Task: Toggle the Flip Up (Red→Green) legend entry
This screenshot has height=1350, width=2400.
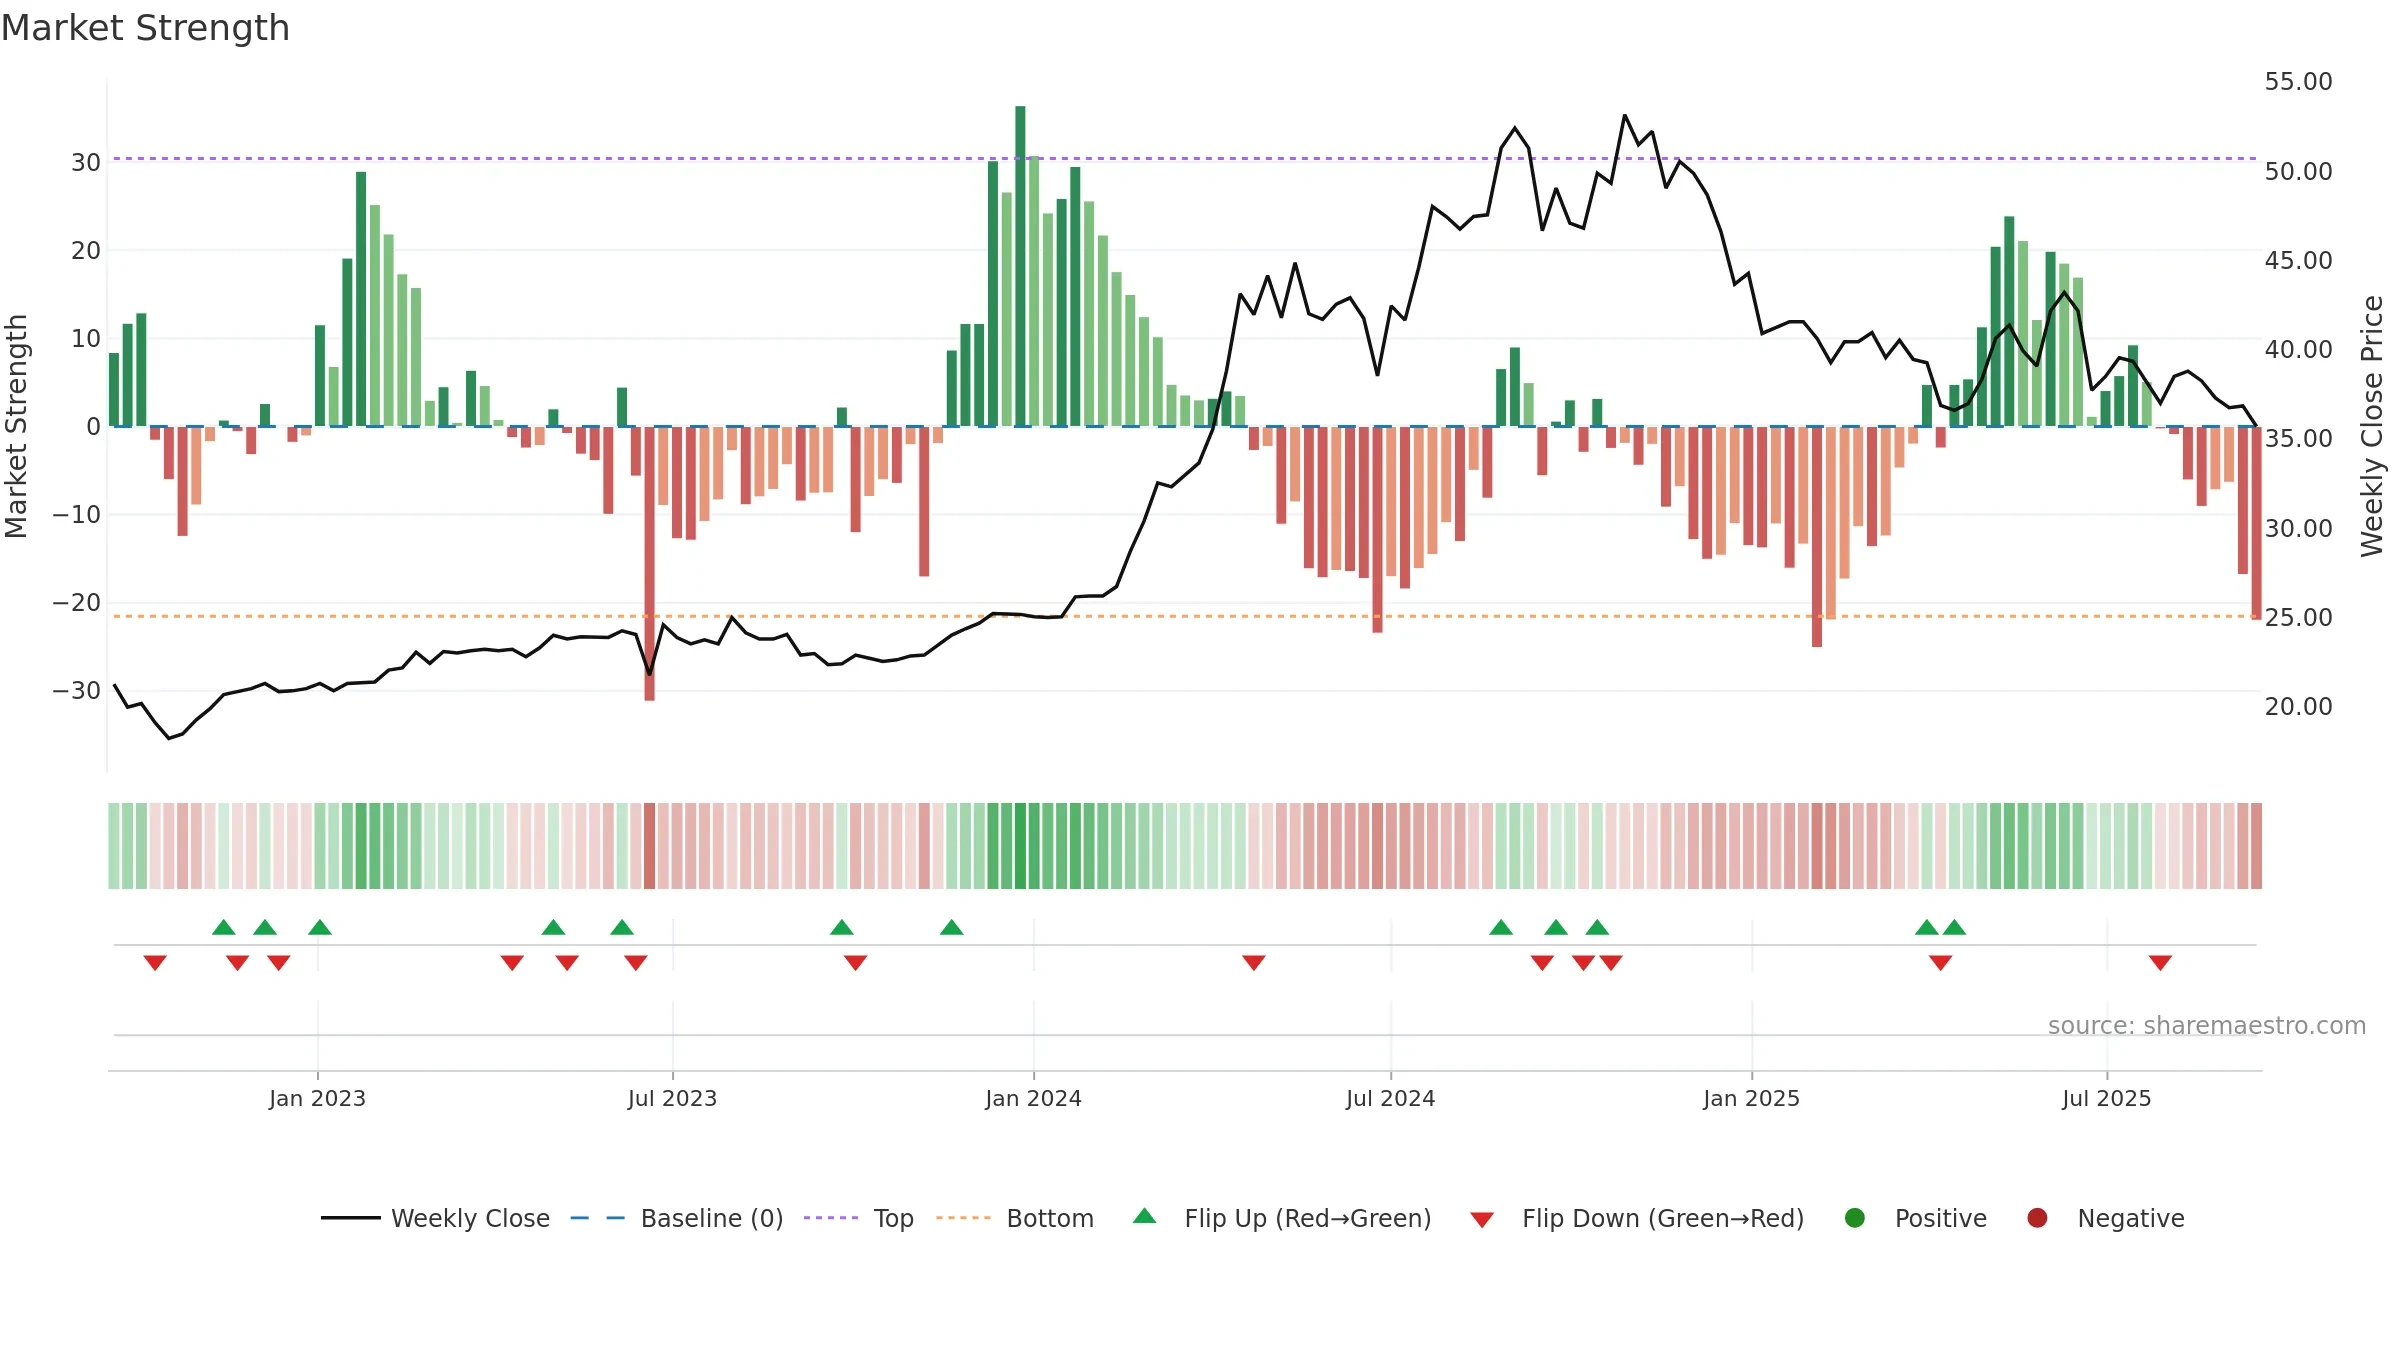Action: [1282, 1218]
